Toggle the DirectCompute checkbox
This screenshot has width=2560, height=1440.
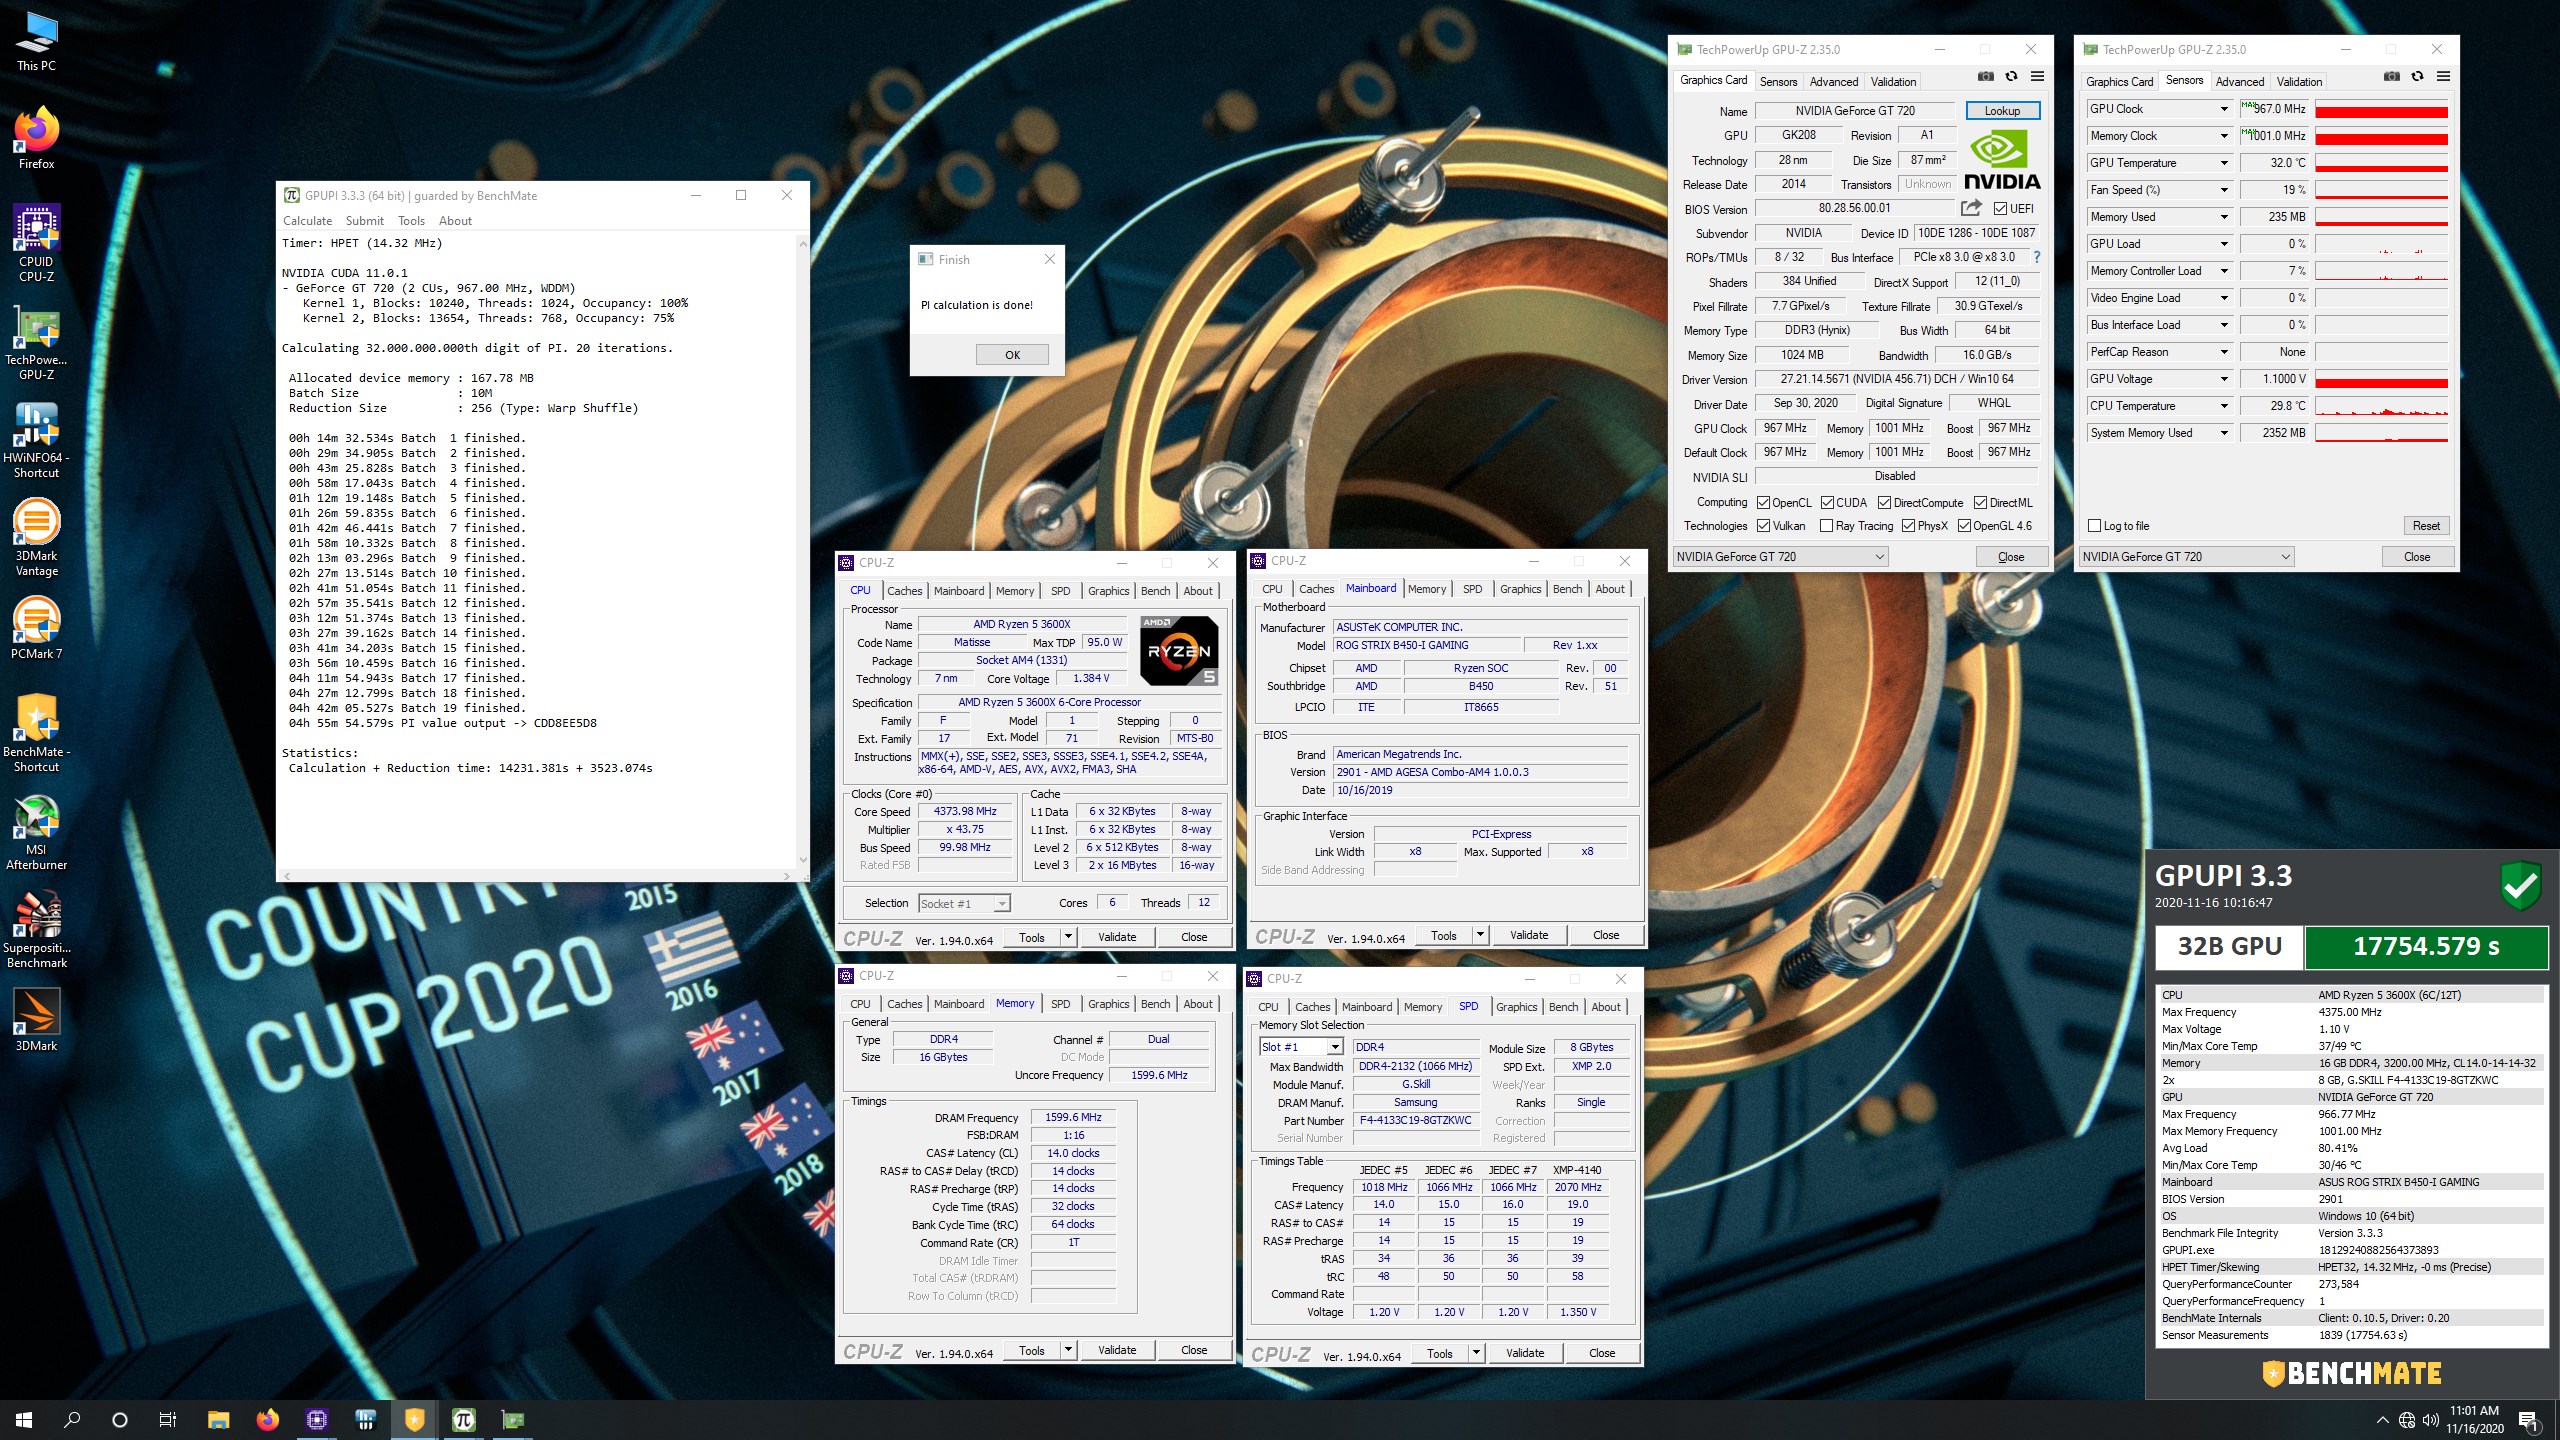point(1884,503)
